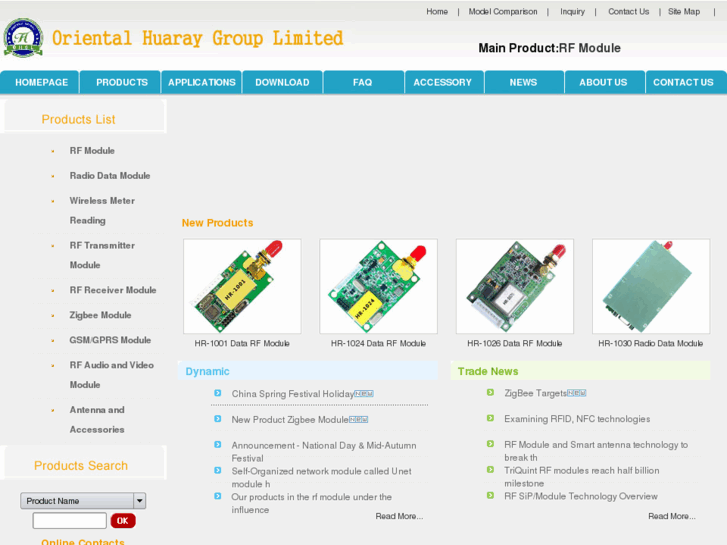The image size is (727, 545).
Task: Open the DOWNLOAD nav tab
Action: tap(282, 82)
